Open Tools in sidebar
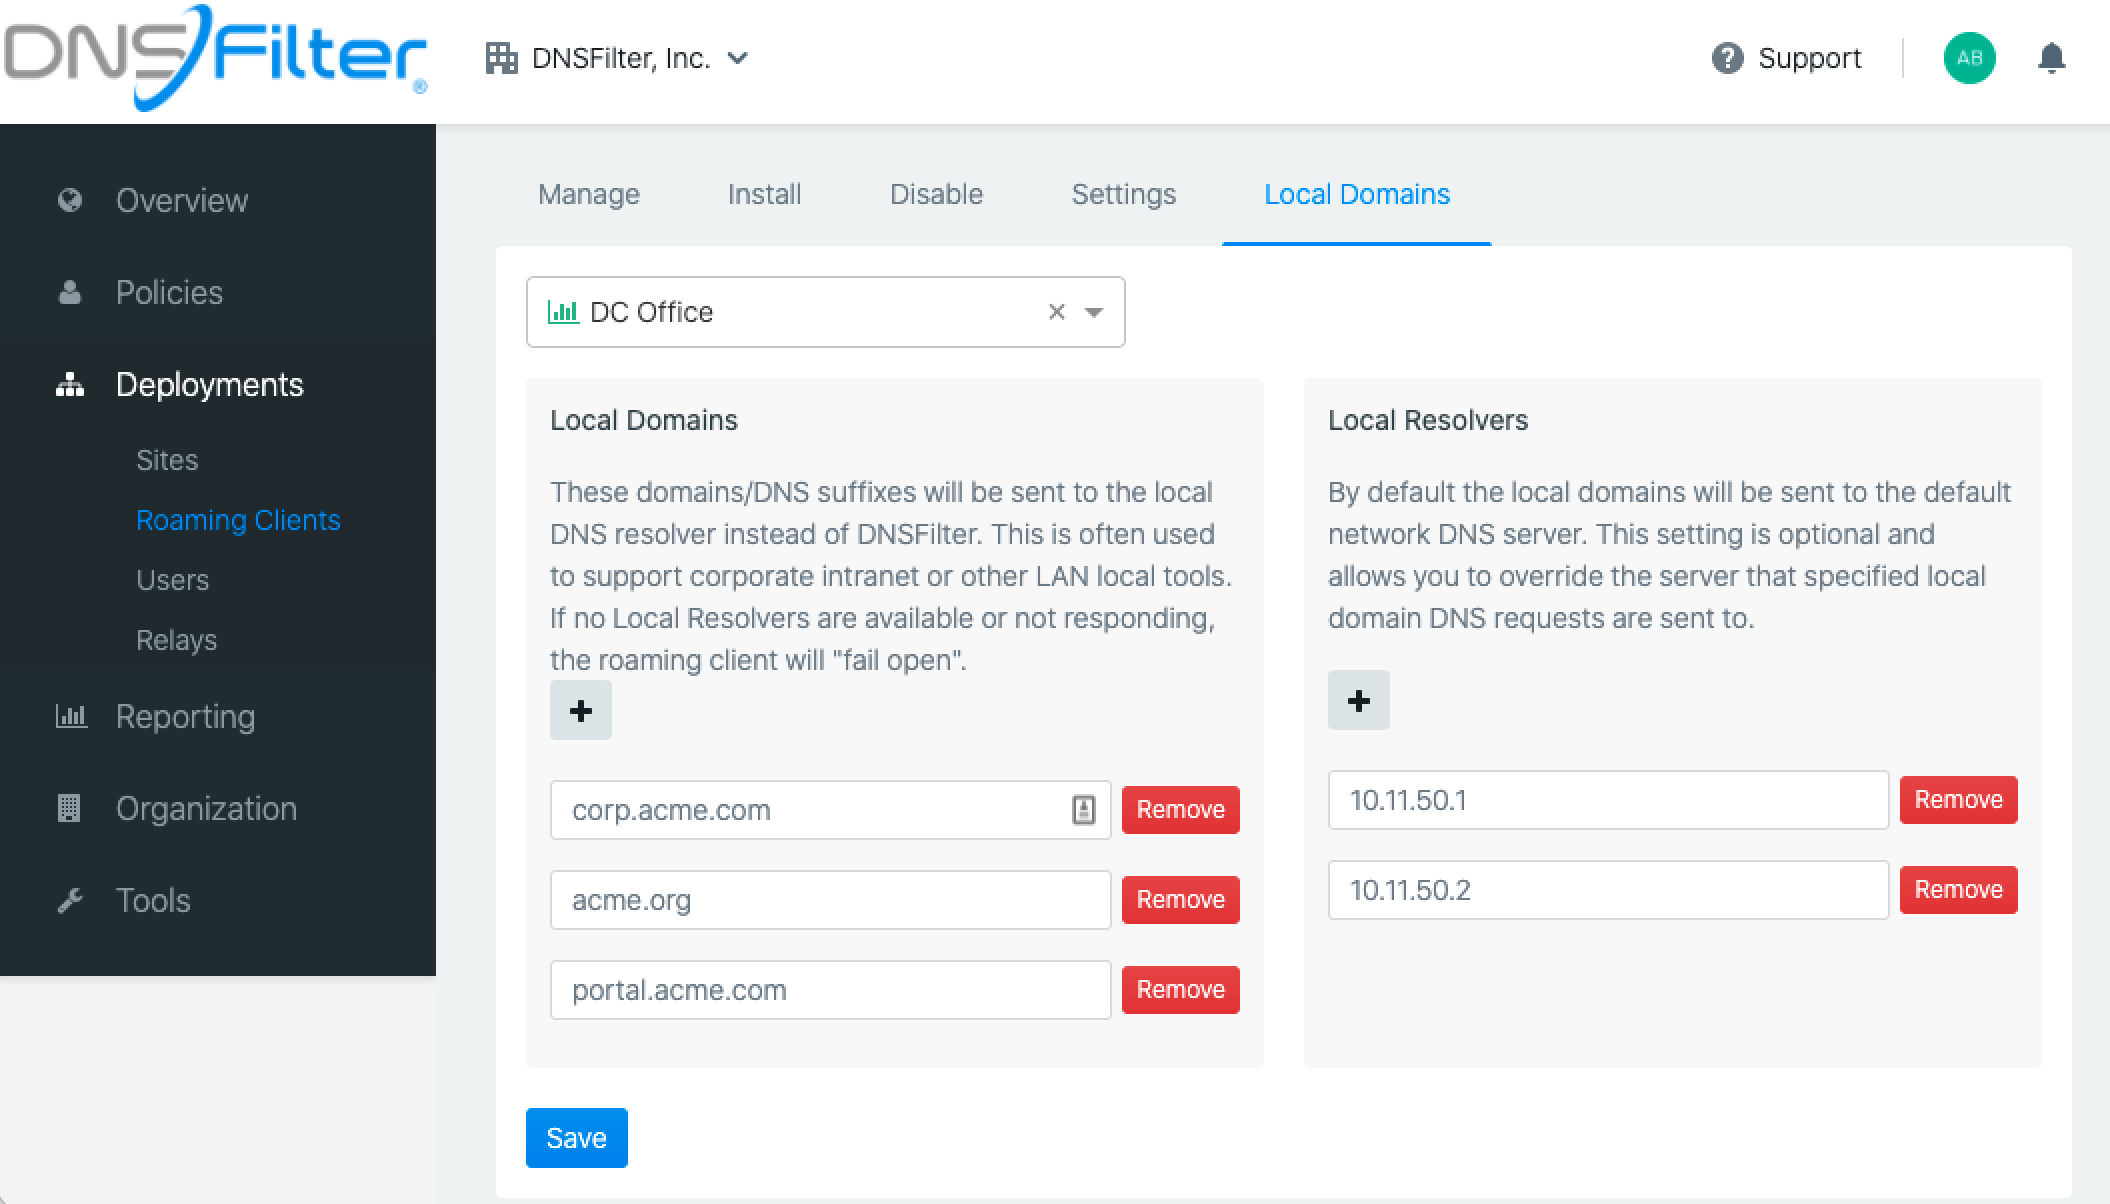2110x1204 pixels. pyautogui.click(x=153, y=900)
